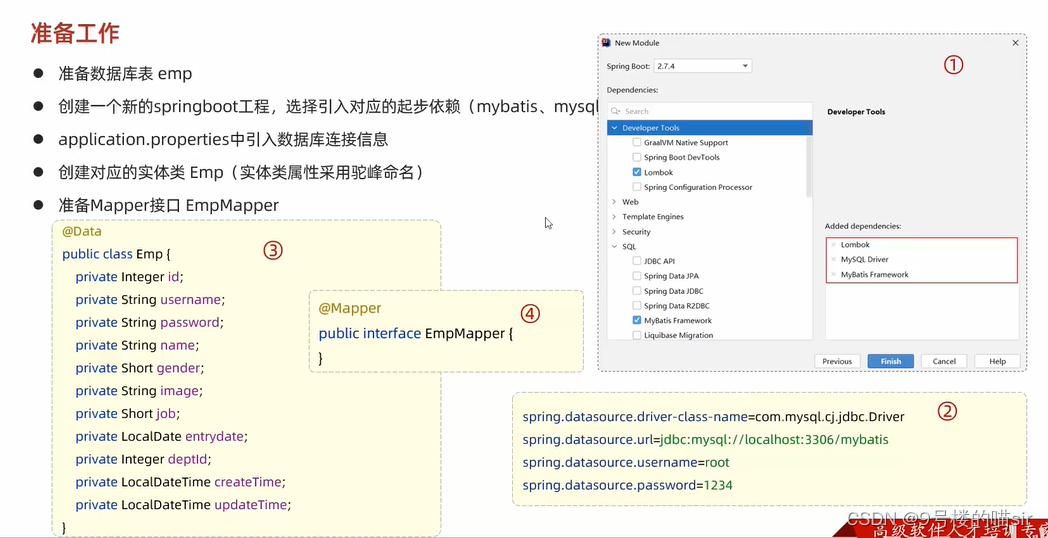Viewport: 1048px width, 538px height.
Task: Remove MySQL Driver from Added dependencies
Action: pos(833,259)
